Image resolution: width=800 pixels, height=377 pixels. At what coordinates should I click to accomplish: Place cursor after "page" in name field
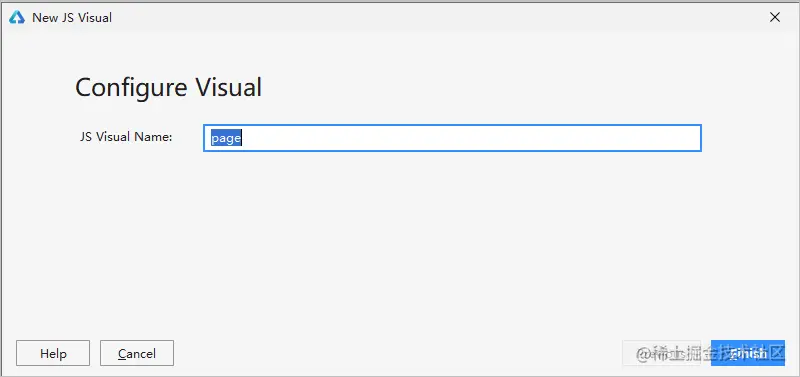click(243, 138)
